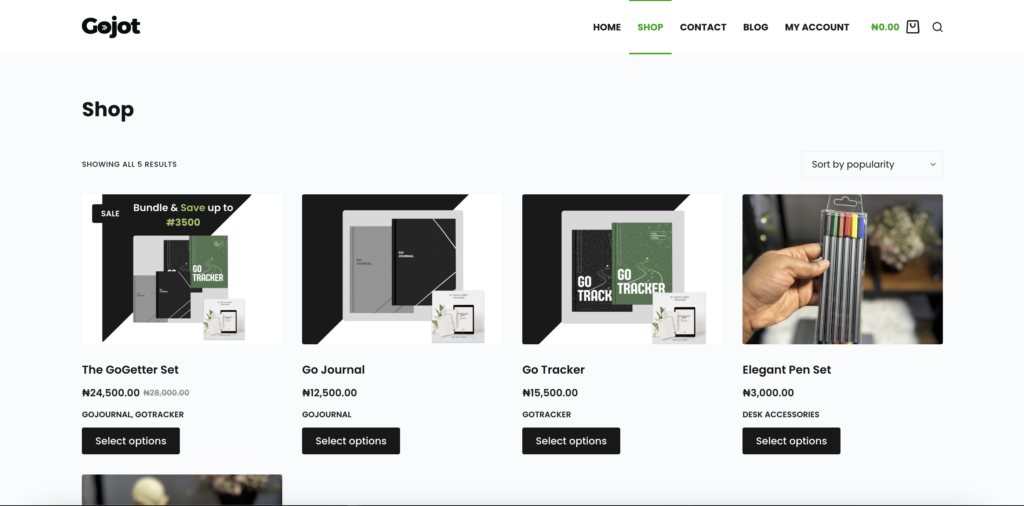The image size is (1024, 506).
Task: Open the Elegant Pen Set product photo
Action: pos(842,269)
